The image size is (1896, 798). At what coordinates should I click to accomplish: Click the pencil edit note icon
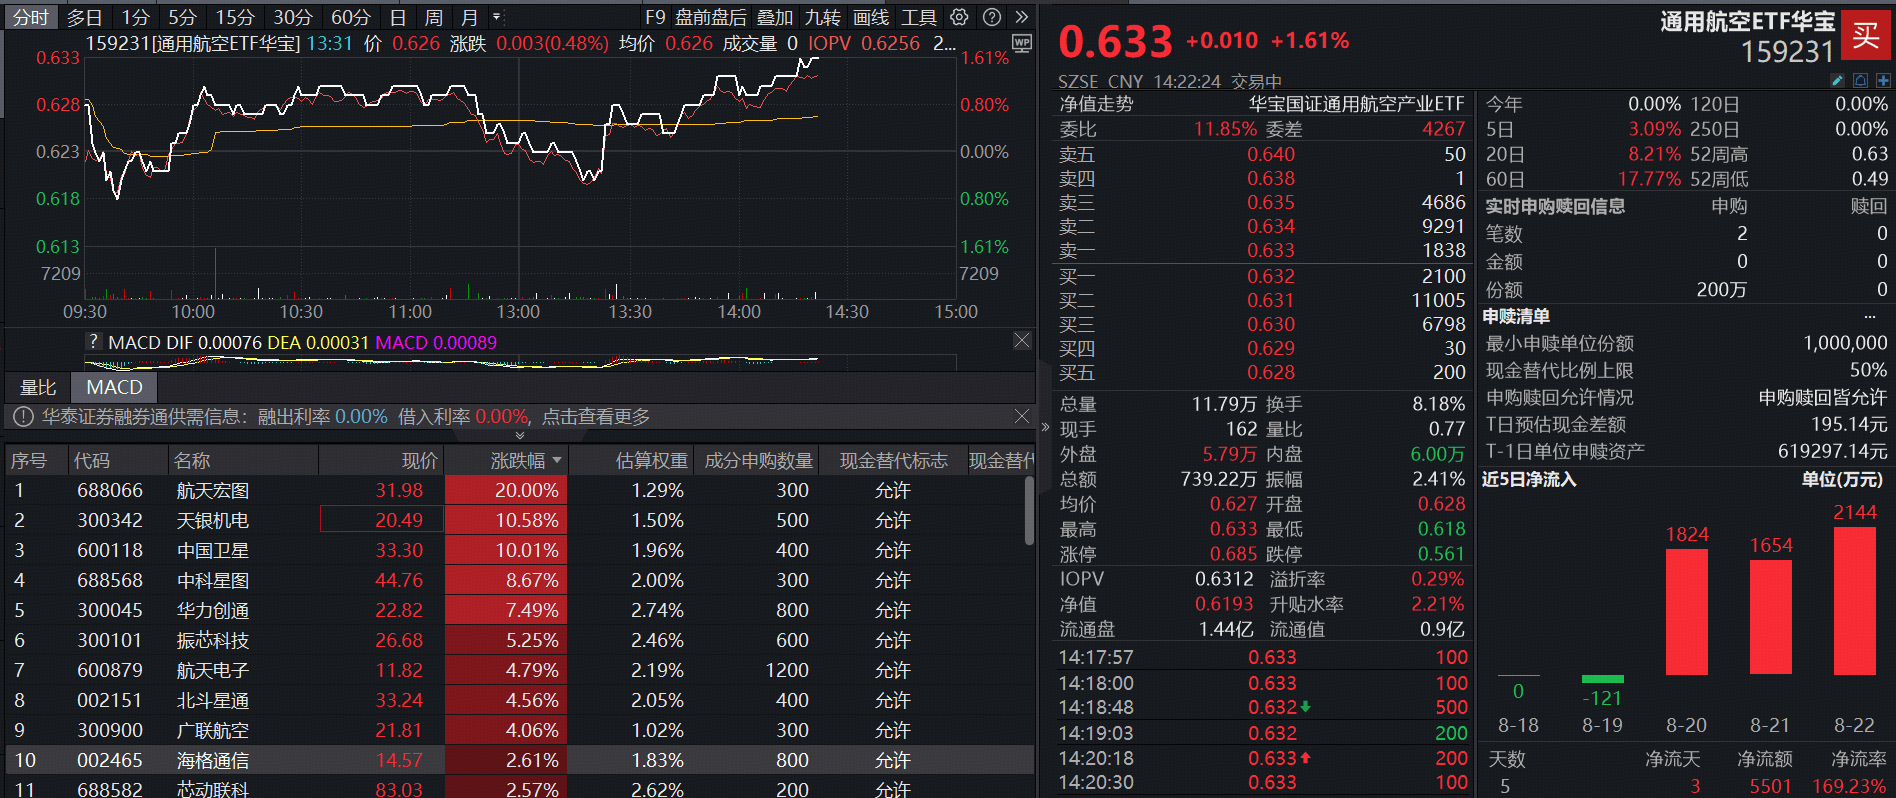[1837, 80]
